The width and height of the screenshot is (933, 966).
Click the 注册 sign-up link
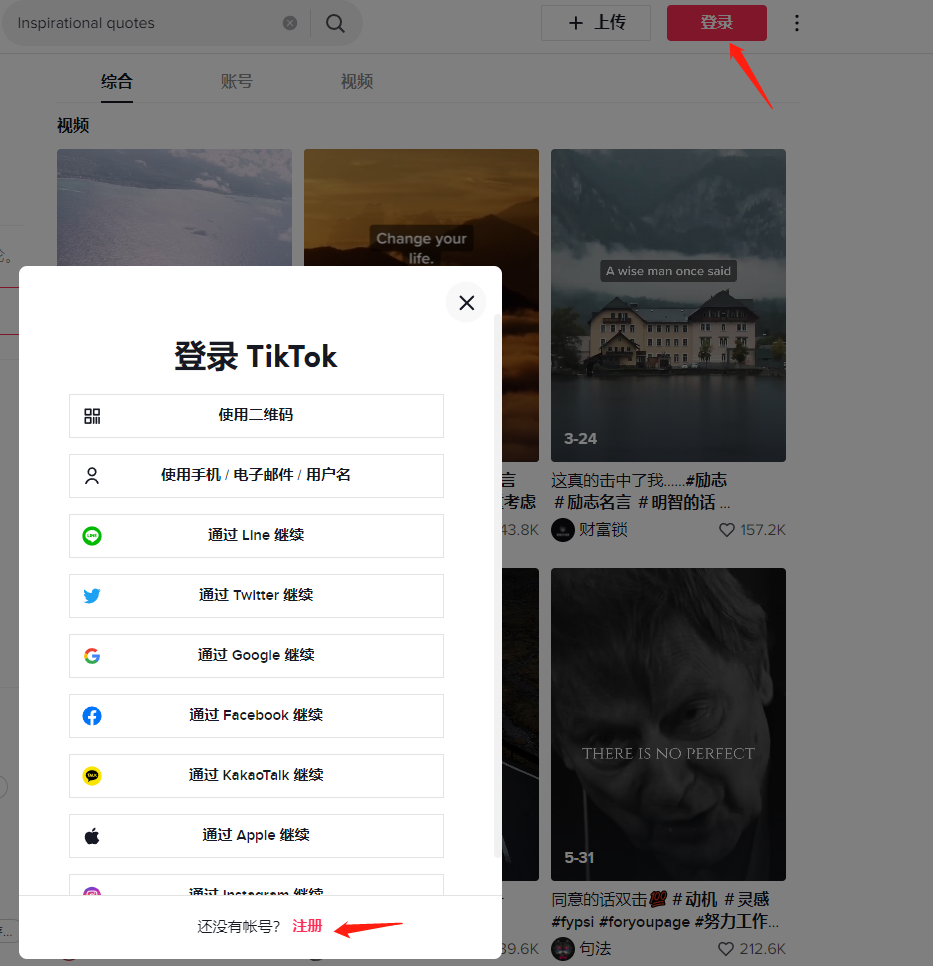coord(307,926)
